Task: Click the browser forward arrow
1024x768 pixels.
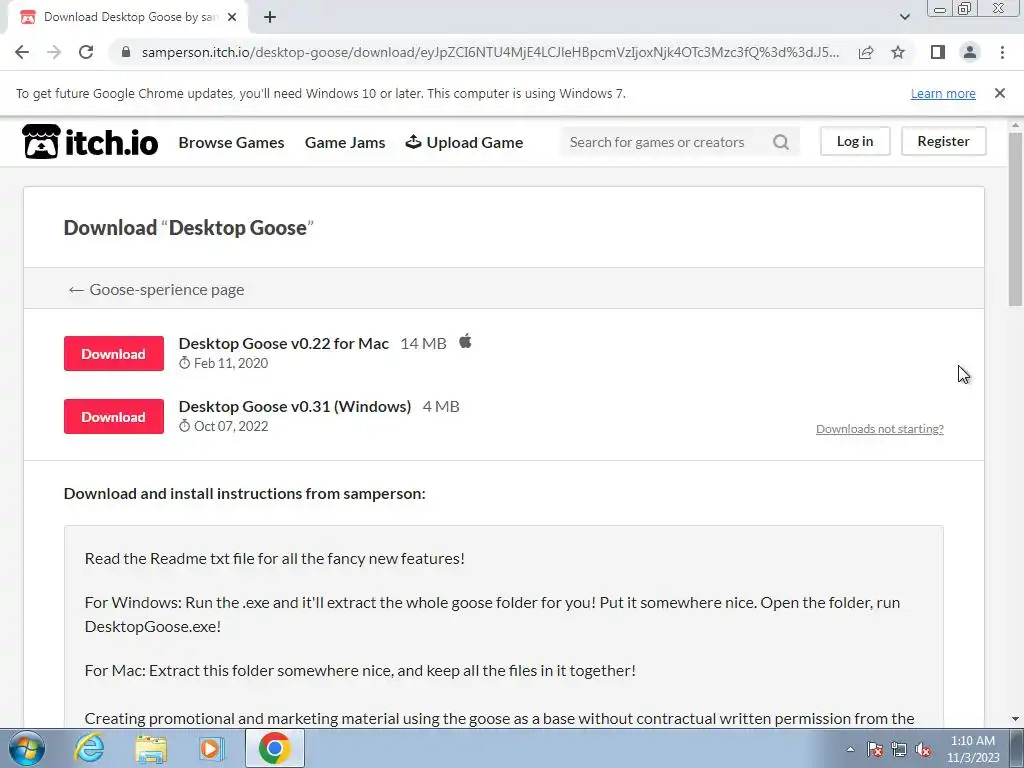Action: 54,52
